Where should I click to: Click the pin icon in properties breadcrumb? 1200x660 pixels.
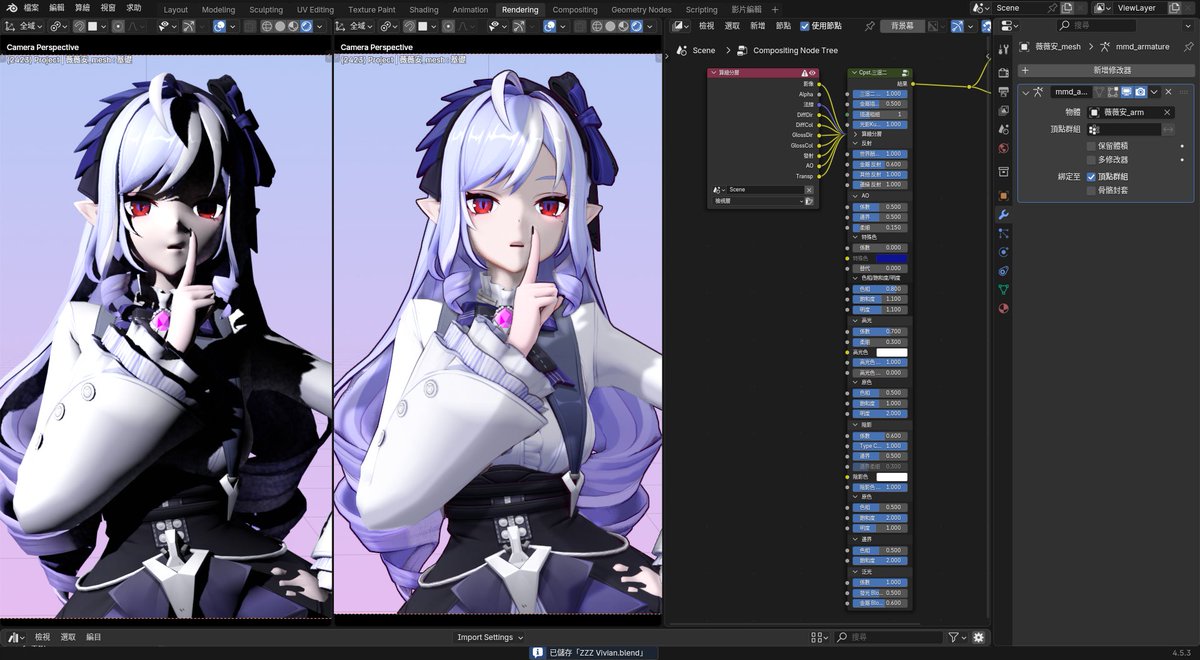pos(1187,46)
